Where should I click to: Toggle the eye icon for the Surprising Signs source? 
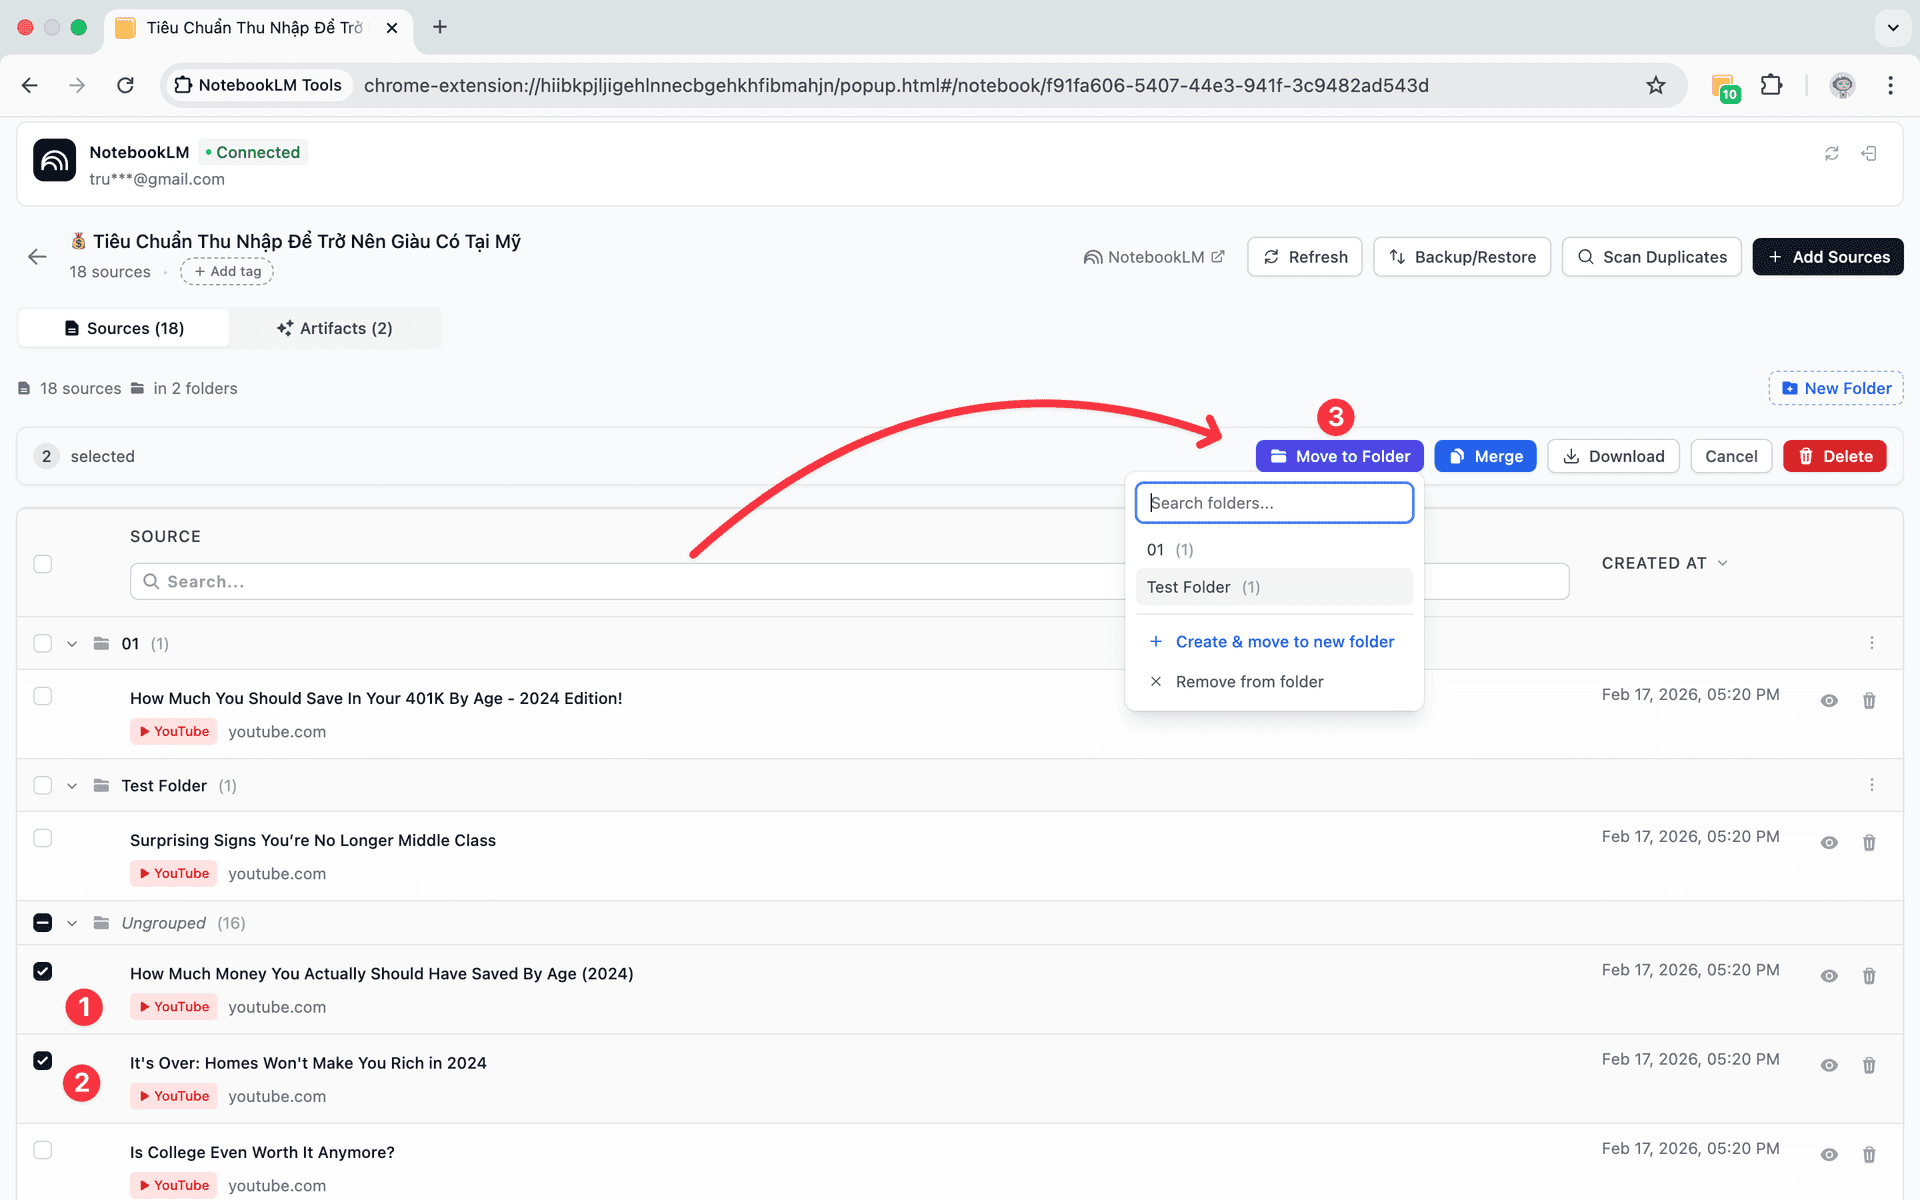[x=1828, y=843]
